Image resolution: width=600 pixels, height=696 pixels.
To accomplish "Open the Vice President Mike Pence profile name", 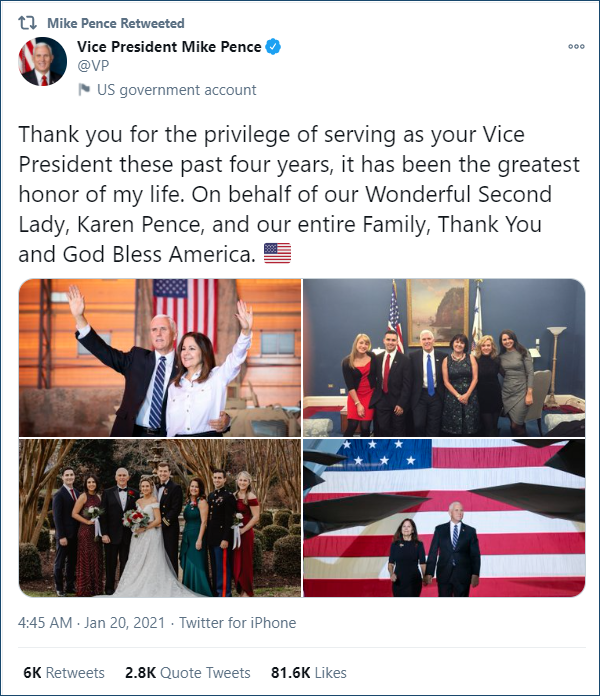I will [x=169, y=47].
